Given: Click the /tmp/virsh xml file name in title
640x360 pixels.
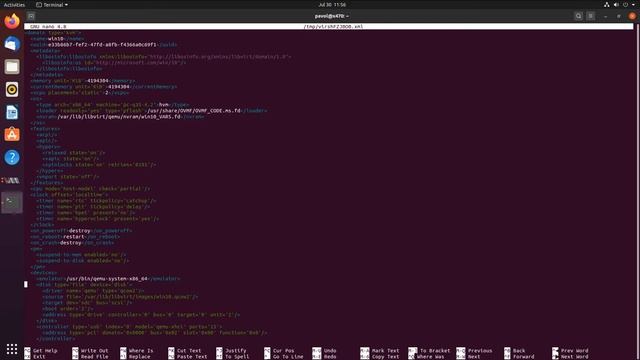Looking at the screenshot, I should (333, 27).
